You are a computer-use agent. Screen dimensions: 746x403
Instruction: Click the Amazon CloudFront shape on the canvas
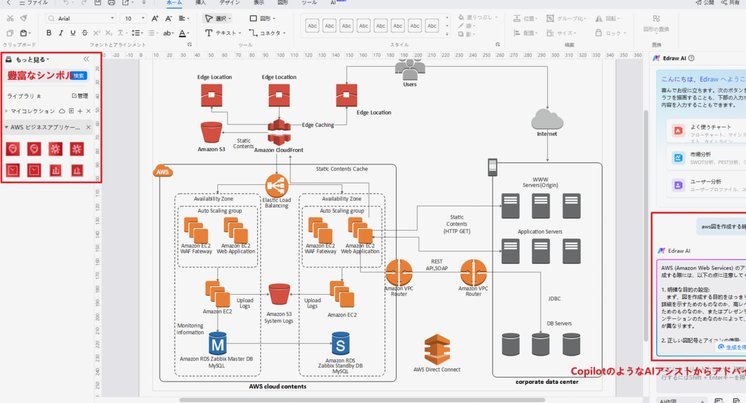[279, 132]
